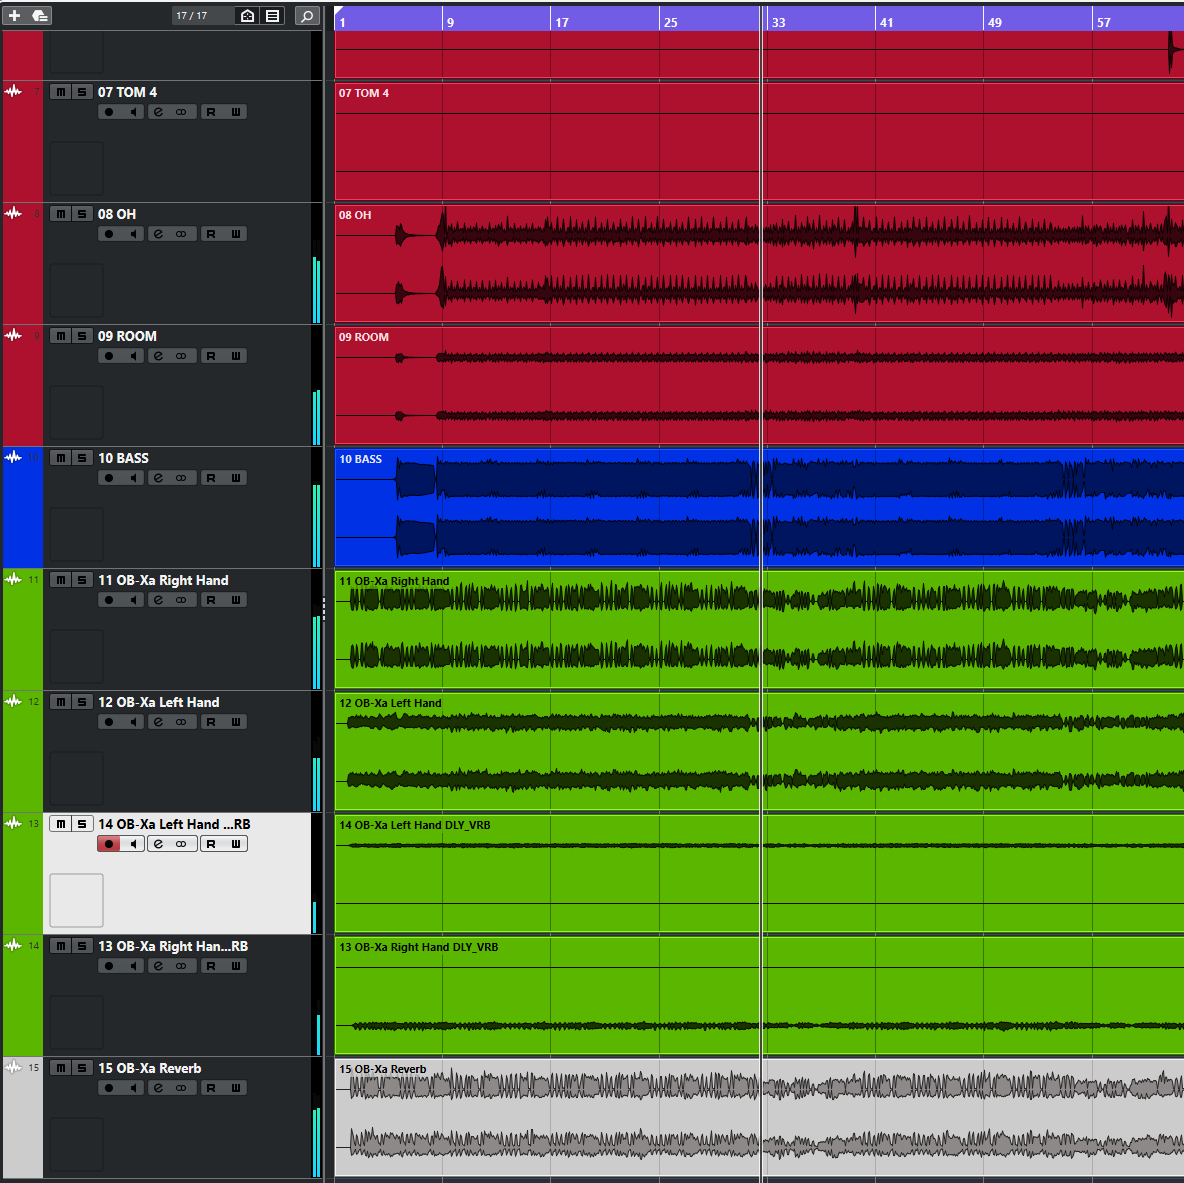
Task: Click the 14 OB-Xa Left Hand track picture box
Action: (x=76, y=900)
